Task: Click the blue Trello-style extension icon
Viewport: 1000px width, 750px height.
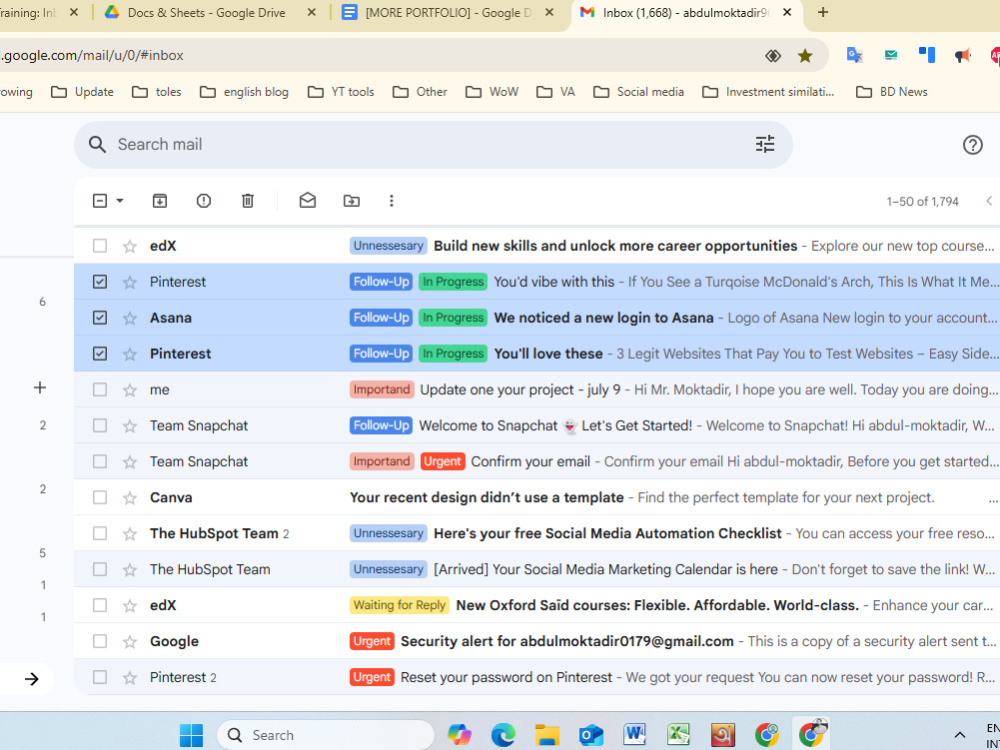Action: click(x=927, y=55)
